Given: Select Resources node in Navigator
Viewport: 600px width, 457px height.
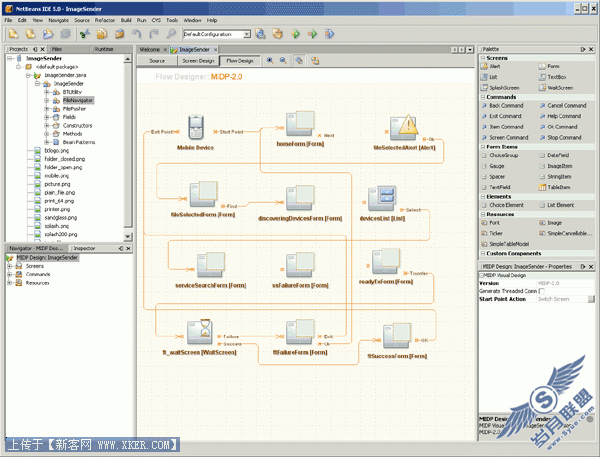Looking at the screenshot, I should click(38, 283).
